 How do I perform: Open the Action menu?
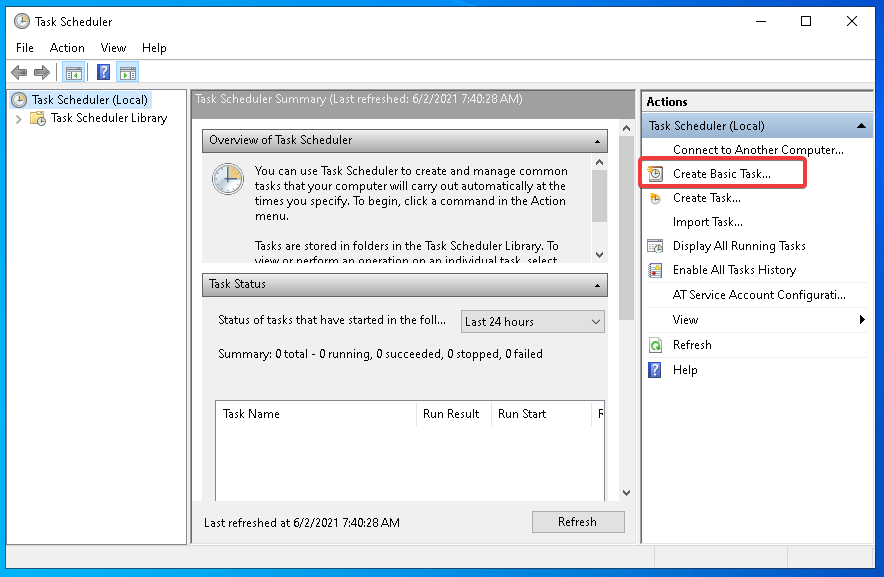(67, 48)
